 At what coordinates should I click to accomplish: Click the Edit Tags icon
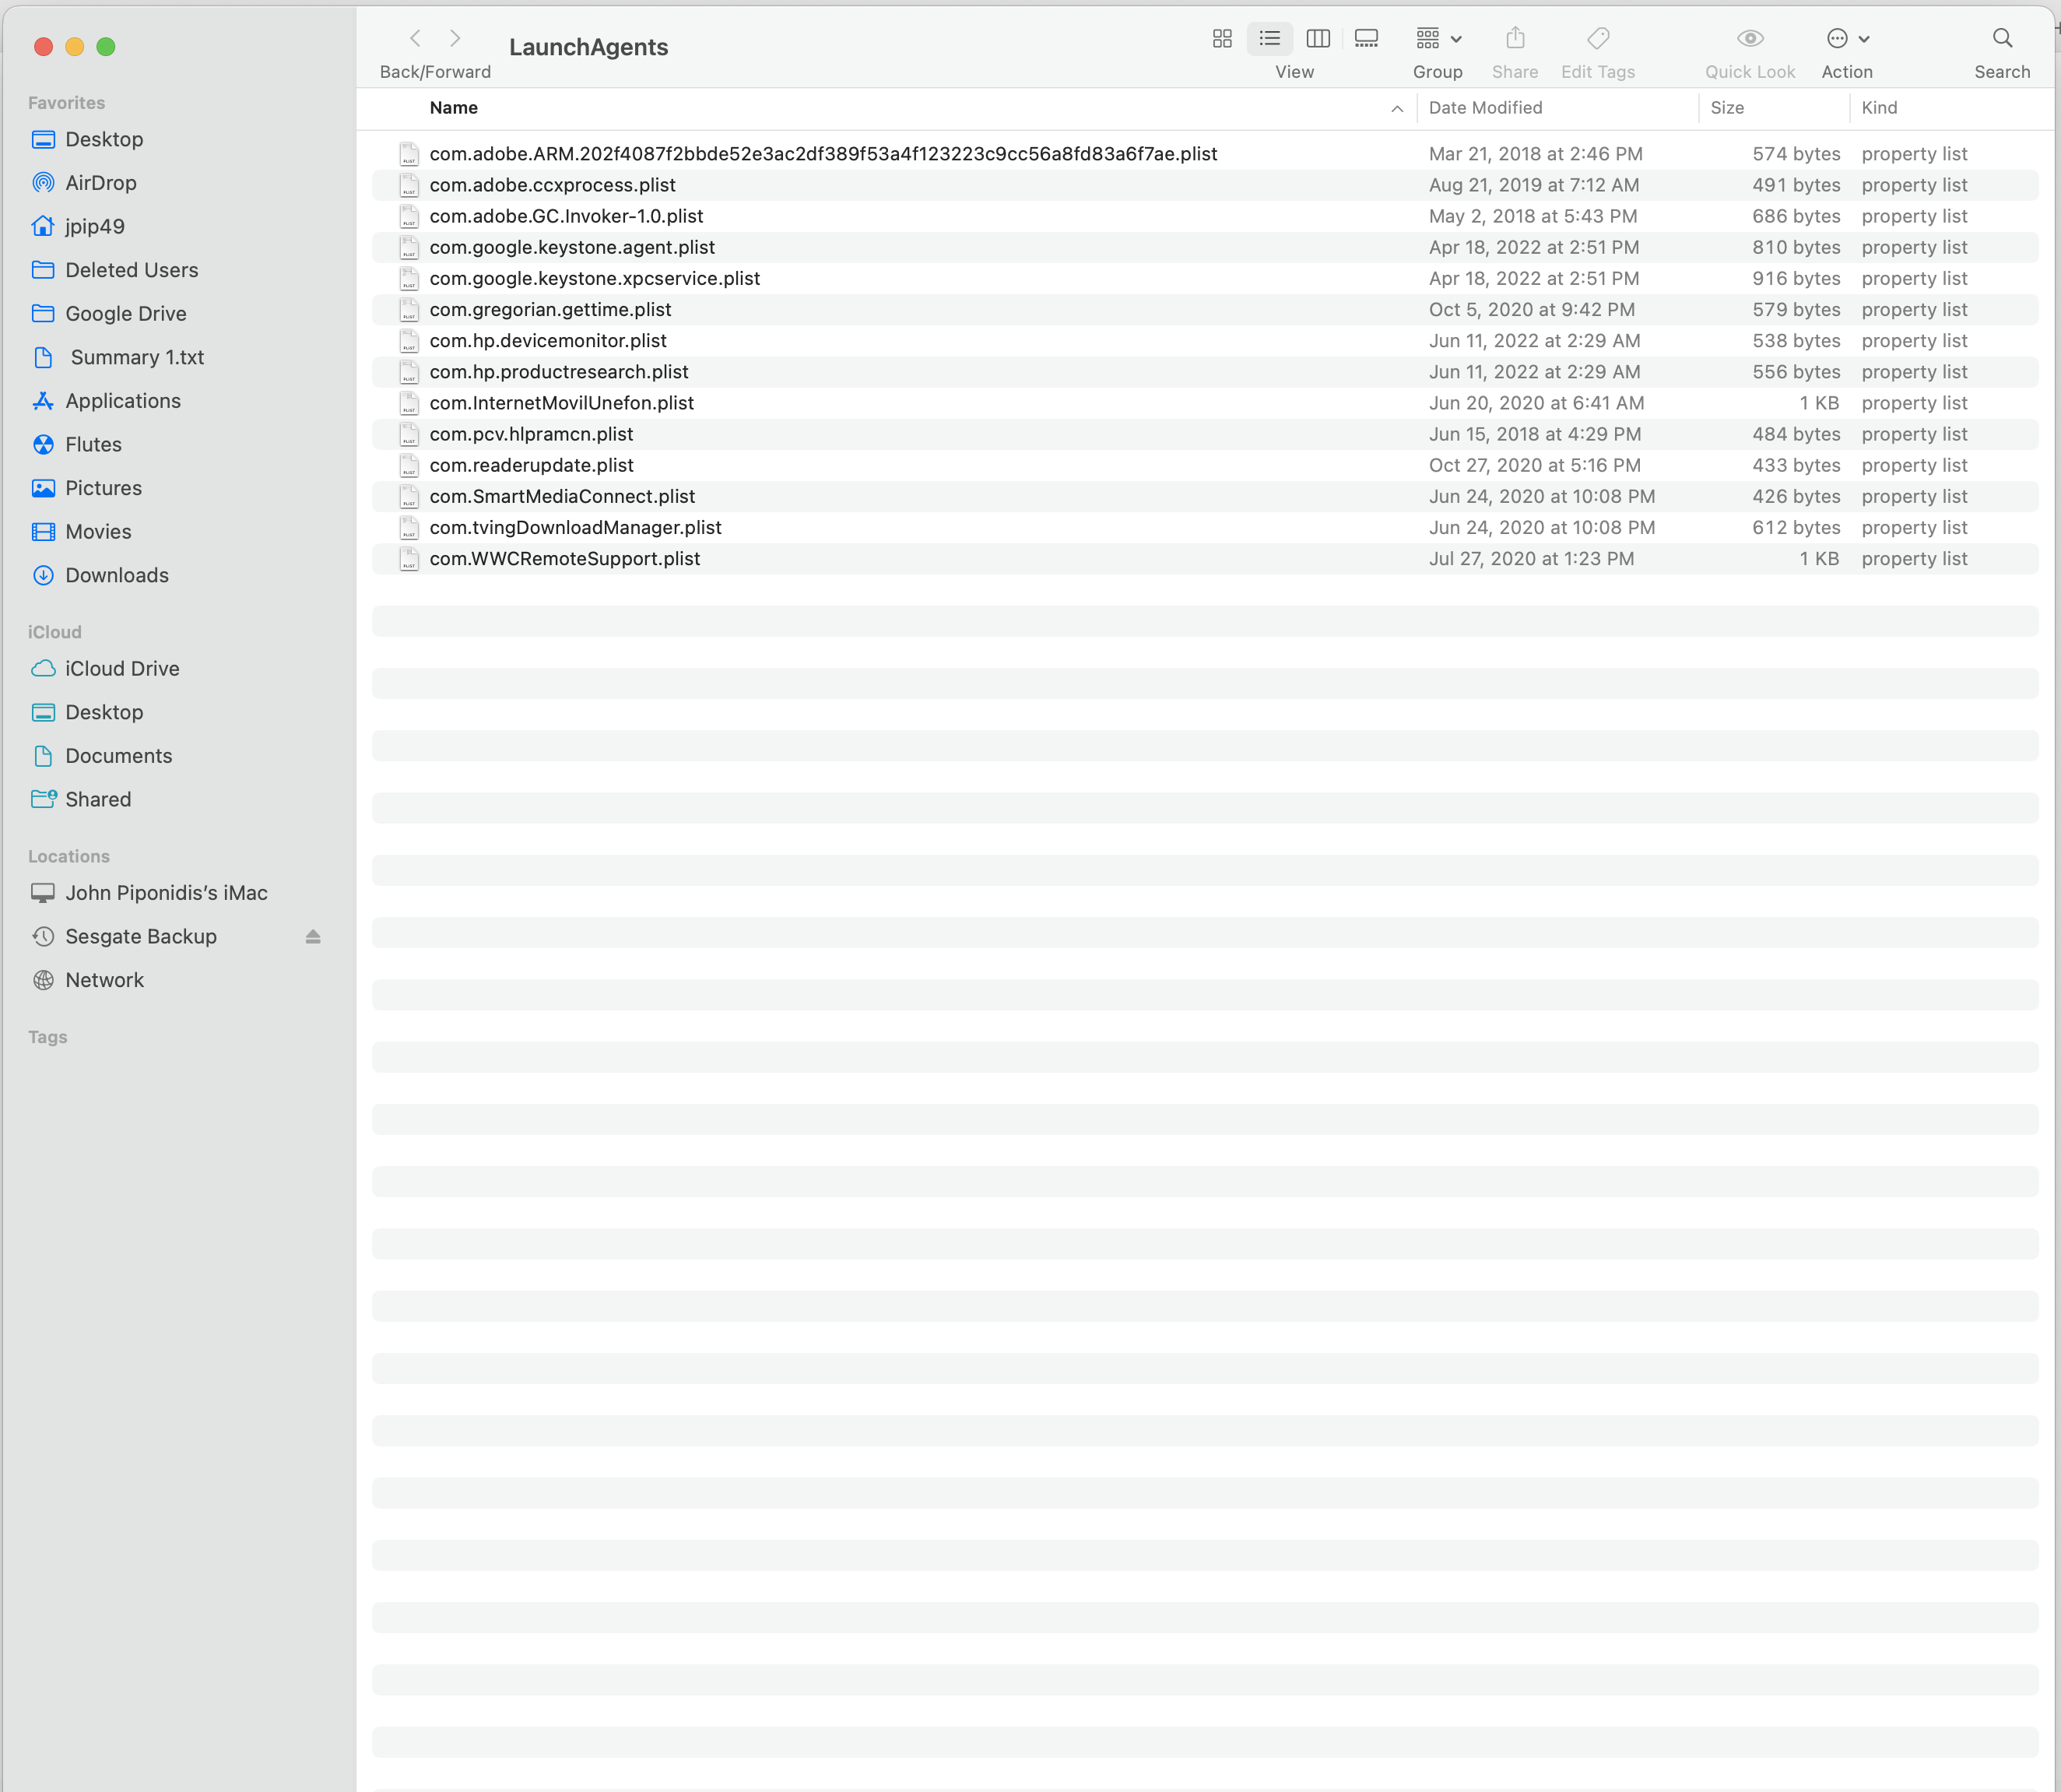[1598, 39]
